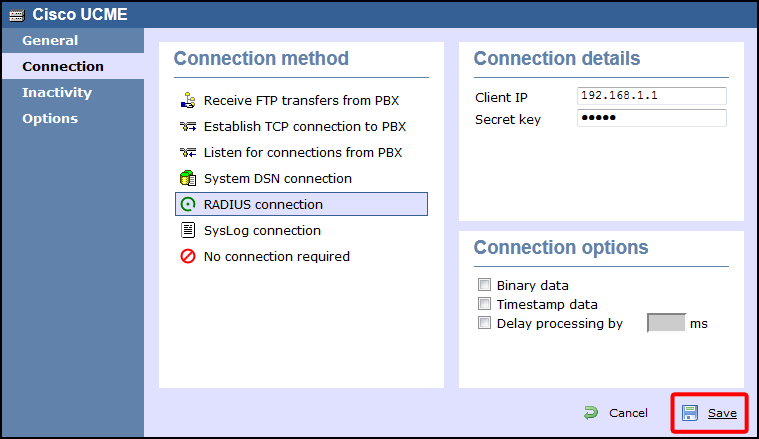Screen dimensions: 759x439
Task: Click the Save link
Action: [722, 413]
